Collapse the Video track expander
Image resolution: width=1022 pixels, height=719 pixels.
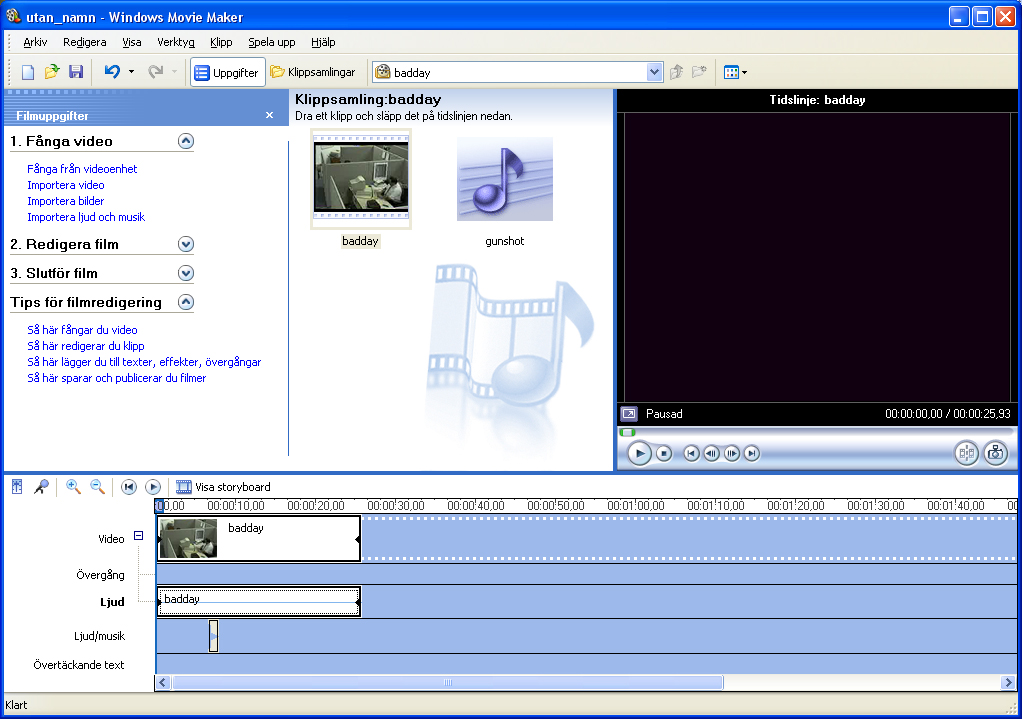pos(138,536)
